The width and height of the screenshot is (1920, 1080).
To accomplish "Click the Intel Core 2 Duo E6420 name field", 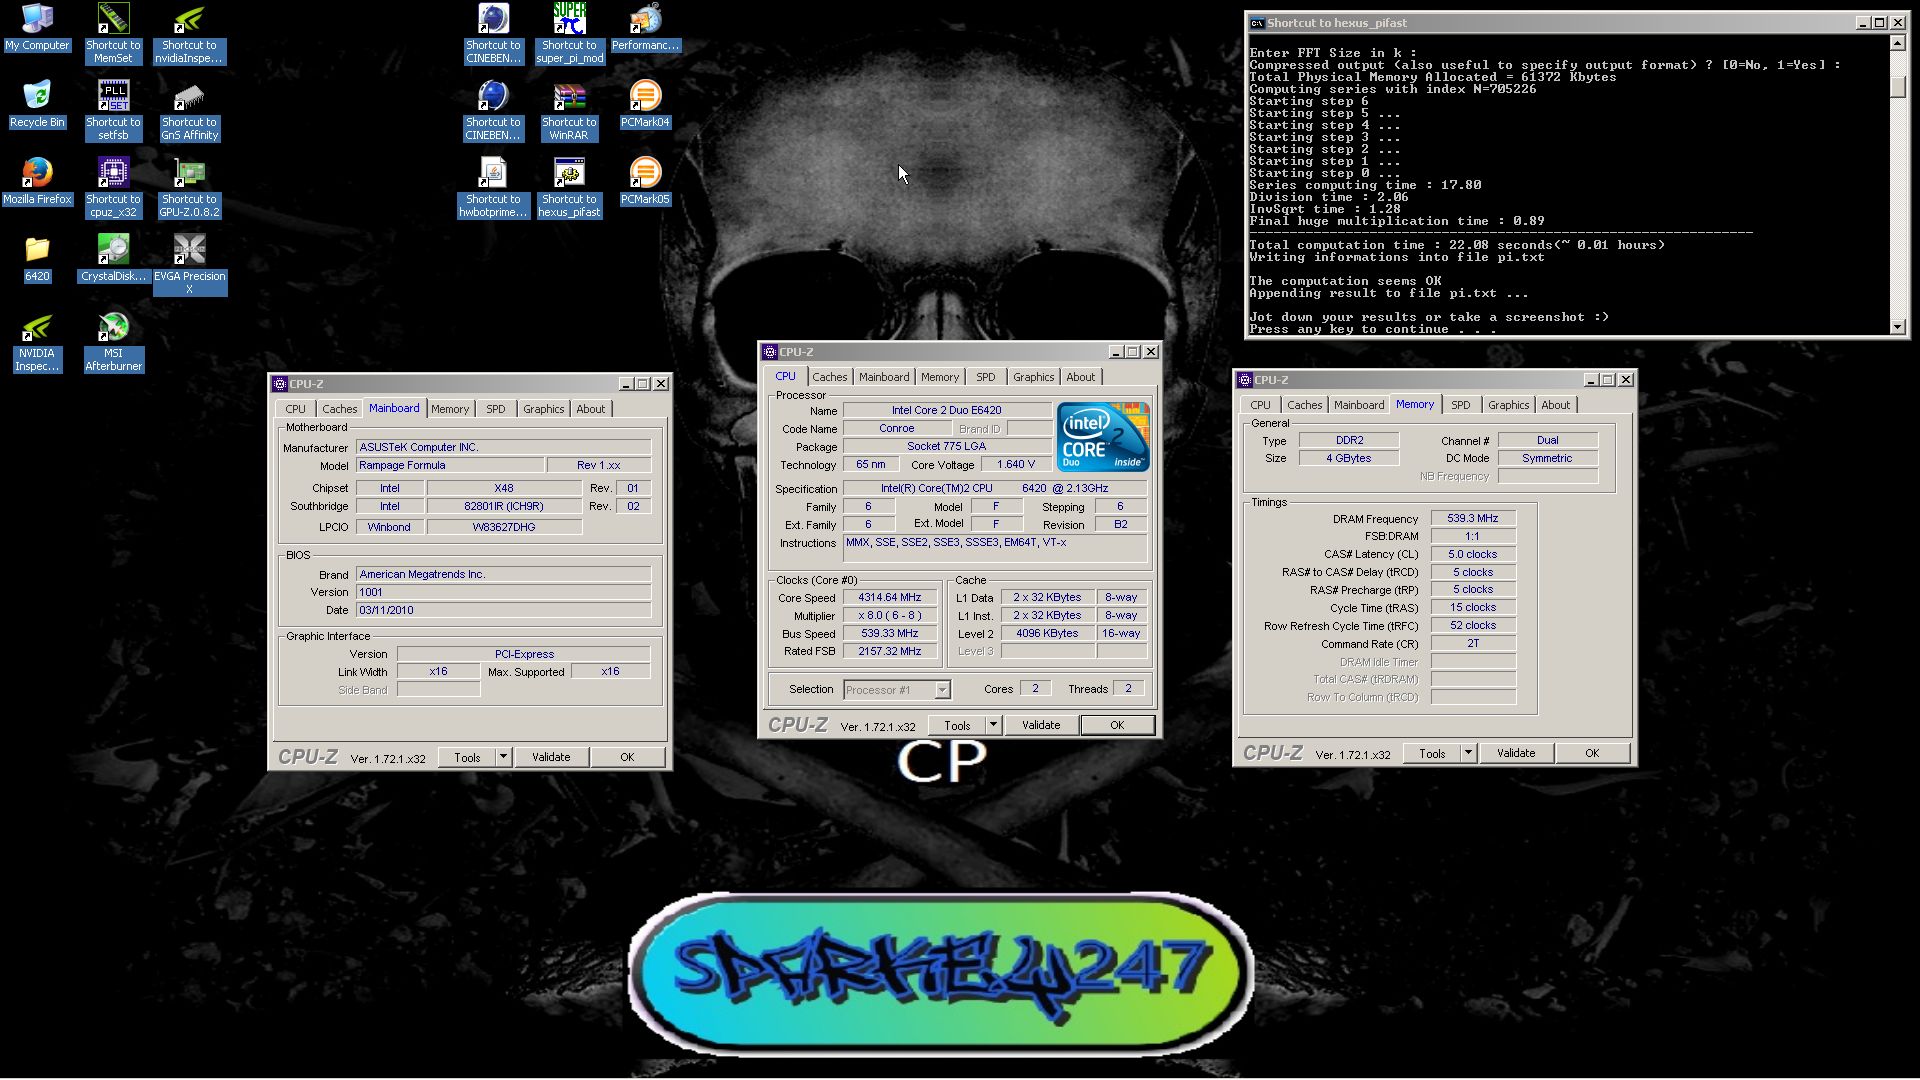I will tap(947, 410).
